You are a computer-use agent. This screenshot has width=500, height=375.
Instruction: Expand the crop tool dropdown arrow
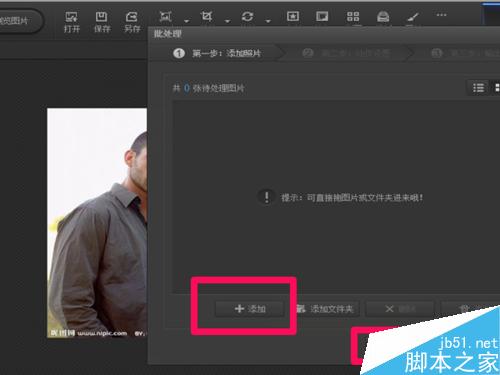click(x=227, y=21)
